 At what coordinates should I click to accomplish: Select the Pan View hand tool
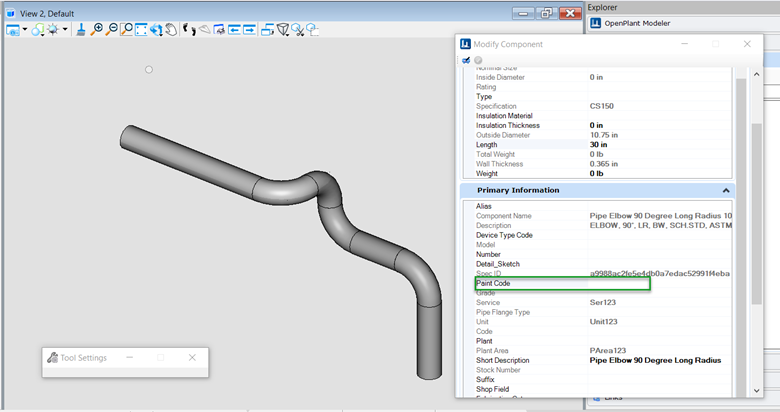click(x=171, y=30)
